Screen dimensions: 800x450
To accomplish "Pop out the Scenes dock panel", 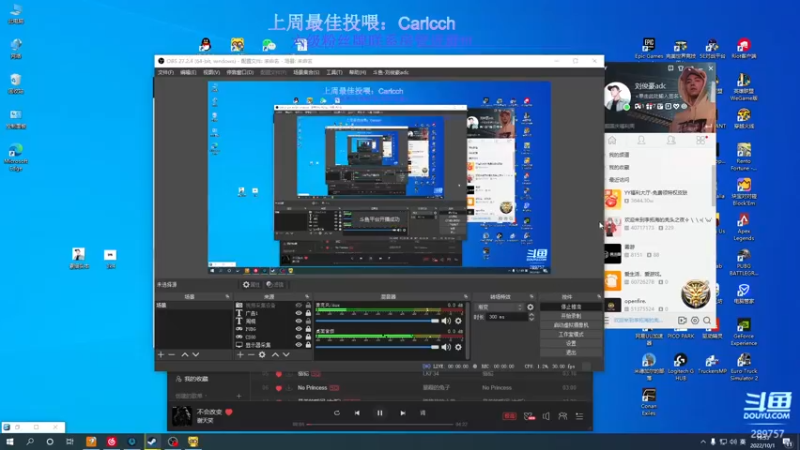I will [227, 296].
